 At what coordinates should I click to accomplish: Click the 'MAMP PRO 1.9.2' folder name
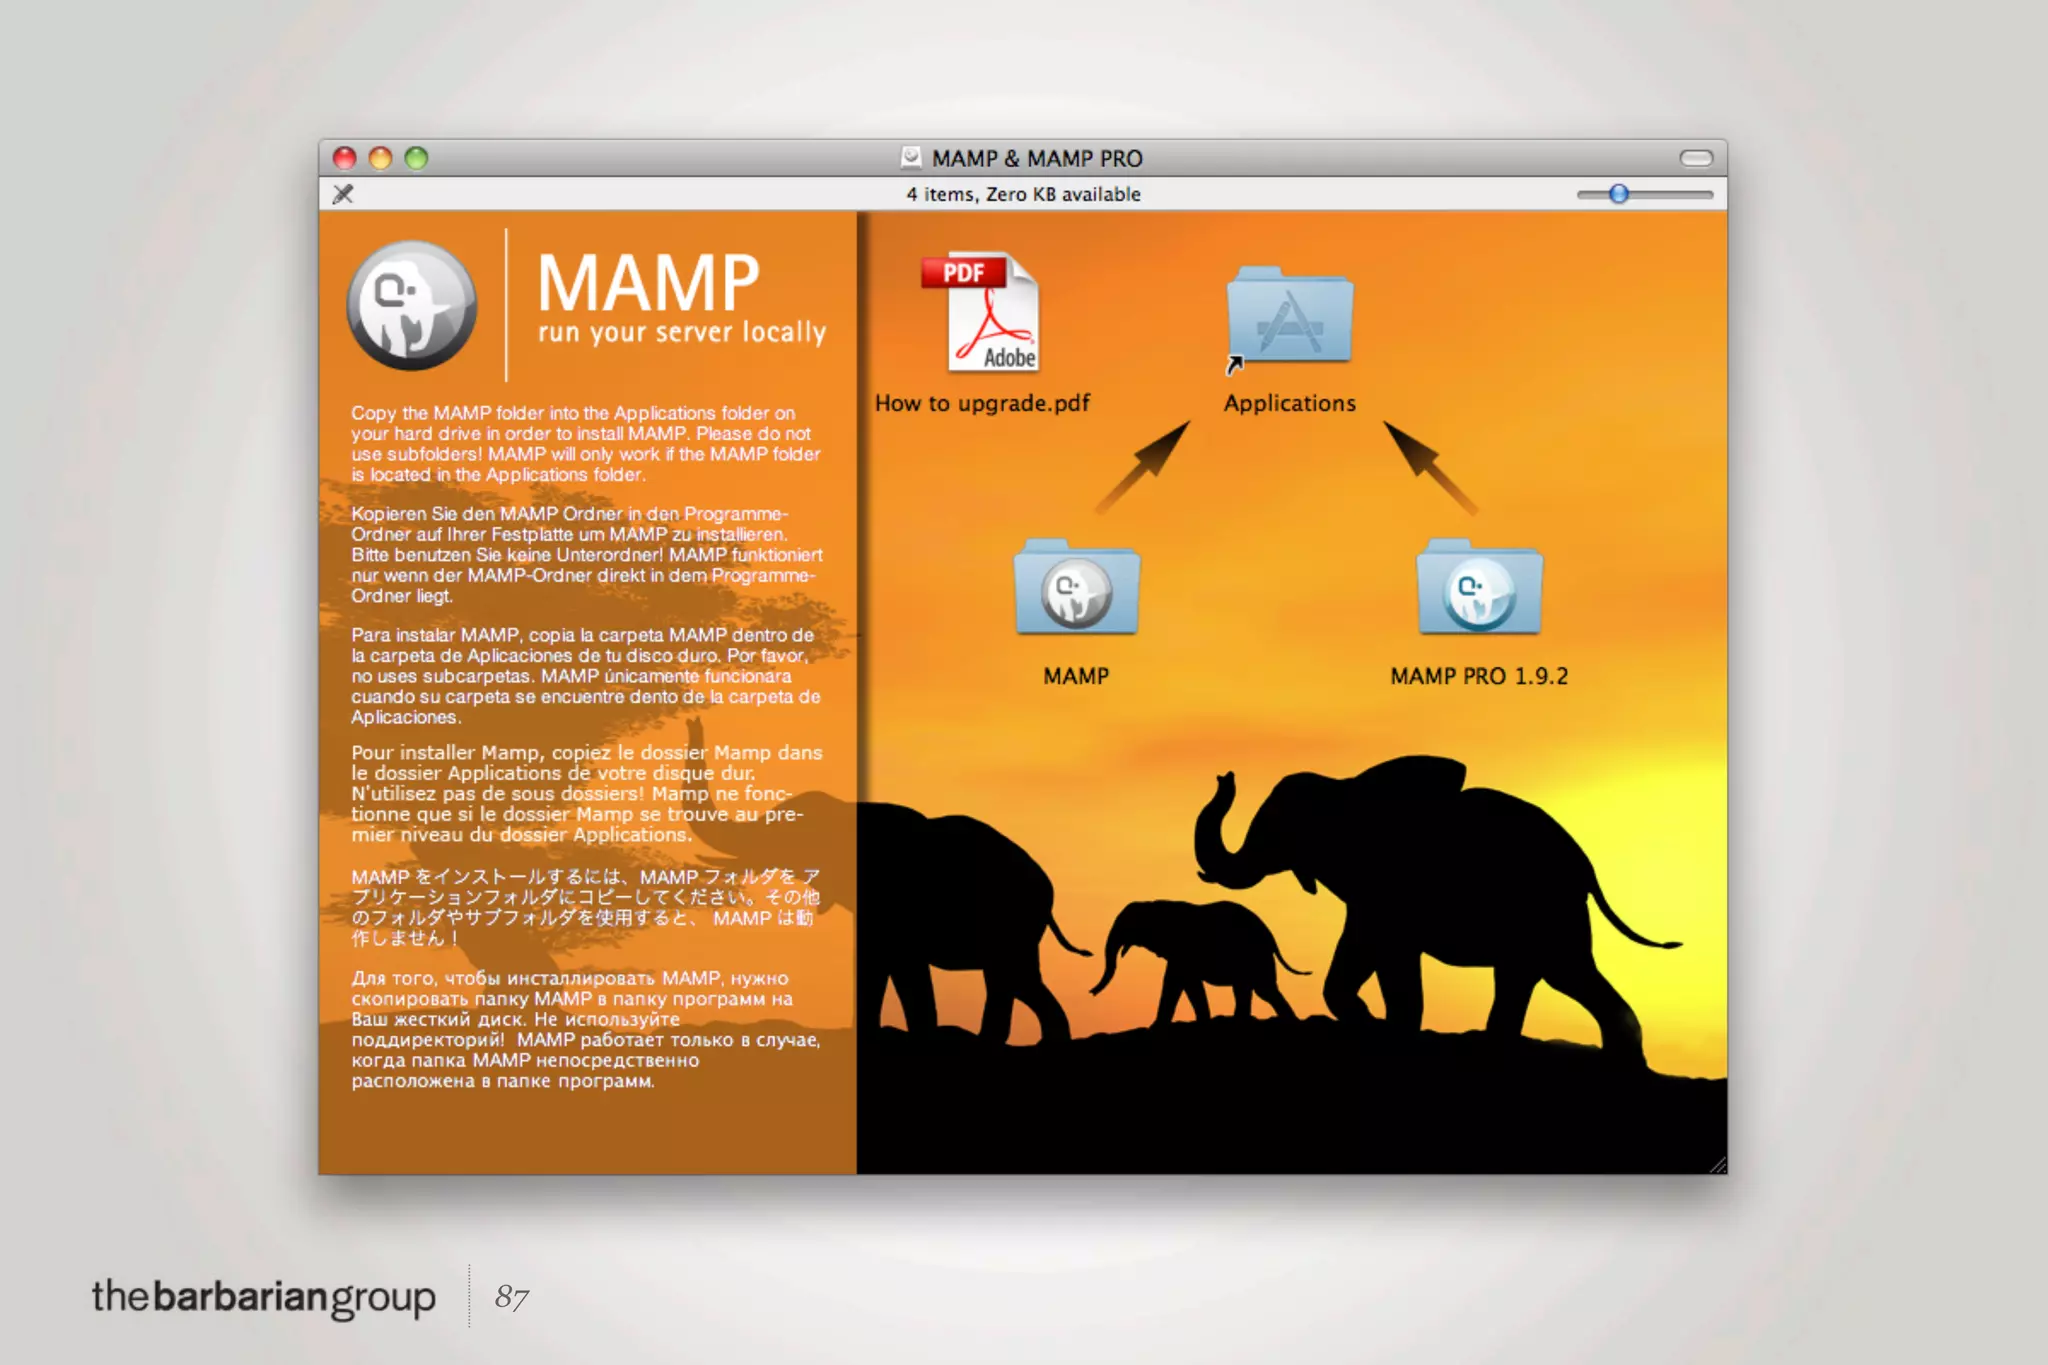1479,676
